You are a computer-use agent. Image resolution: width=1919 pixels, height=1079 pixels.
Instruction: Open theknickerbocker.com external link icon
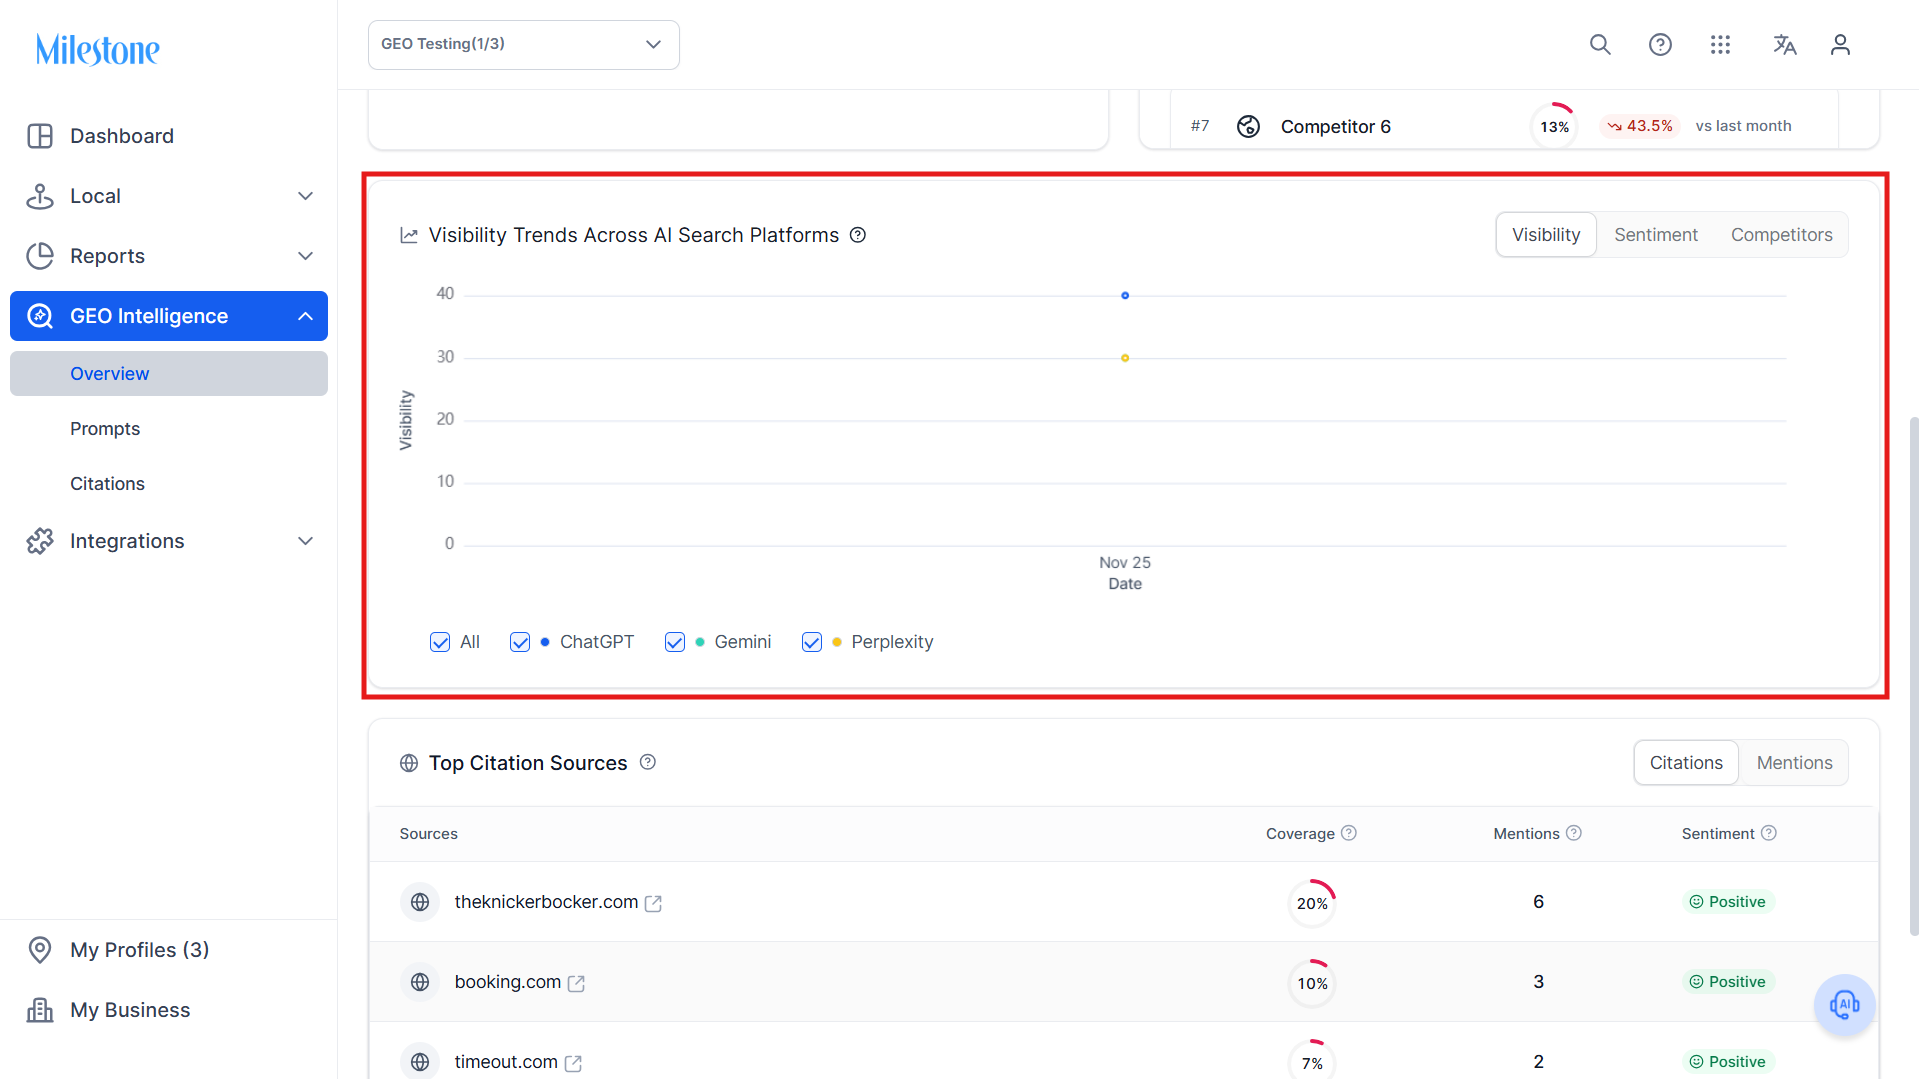(653, 903)
